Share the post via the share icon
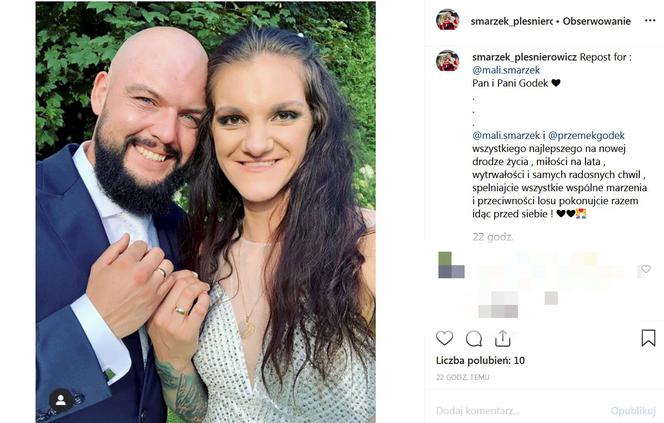 [503, 338]
